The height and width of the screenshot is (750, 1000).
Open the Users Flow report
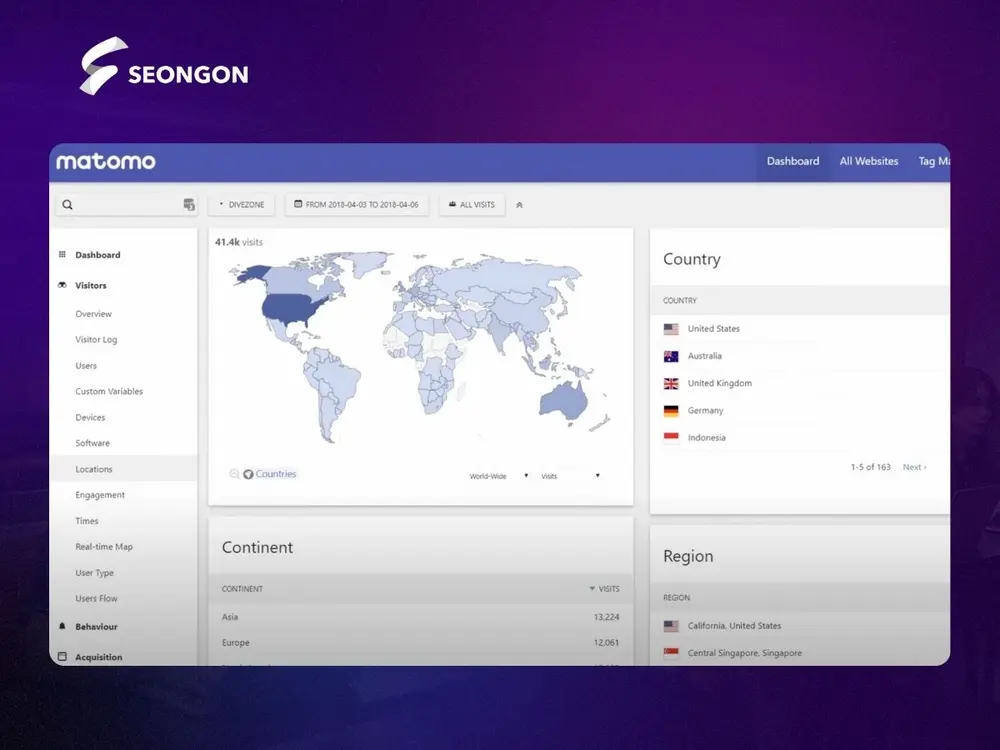[96, 598]
